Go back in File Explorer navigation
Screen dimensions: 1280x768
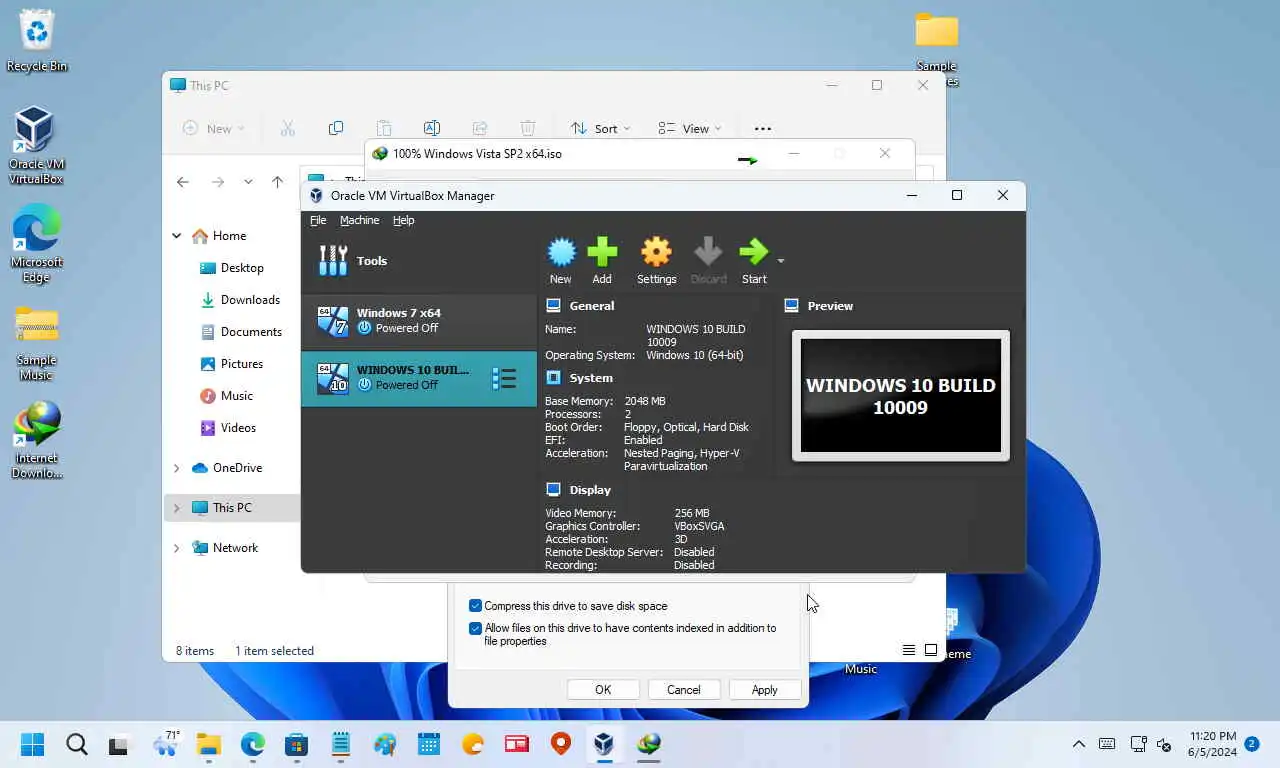(x=183, y=182)
